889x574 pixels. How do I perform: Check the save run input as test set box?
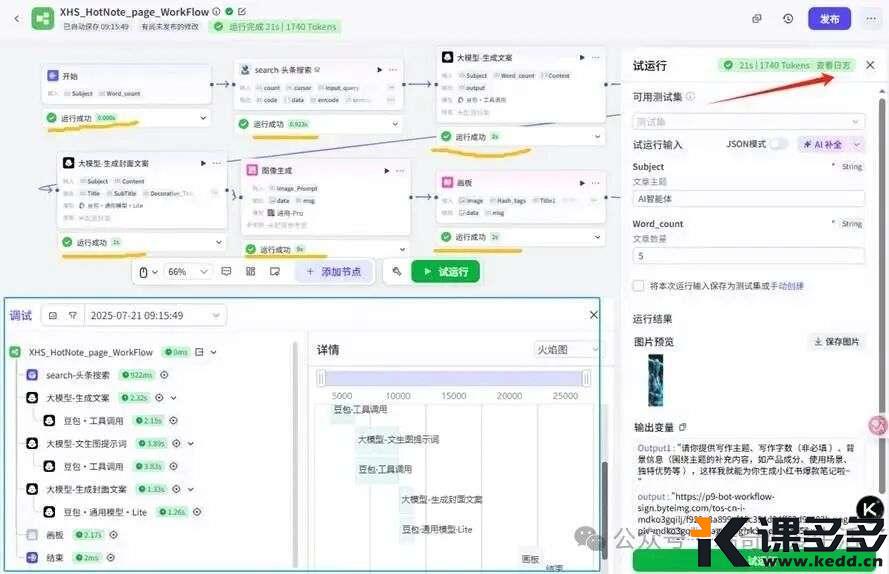(638, 286)
